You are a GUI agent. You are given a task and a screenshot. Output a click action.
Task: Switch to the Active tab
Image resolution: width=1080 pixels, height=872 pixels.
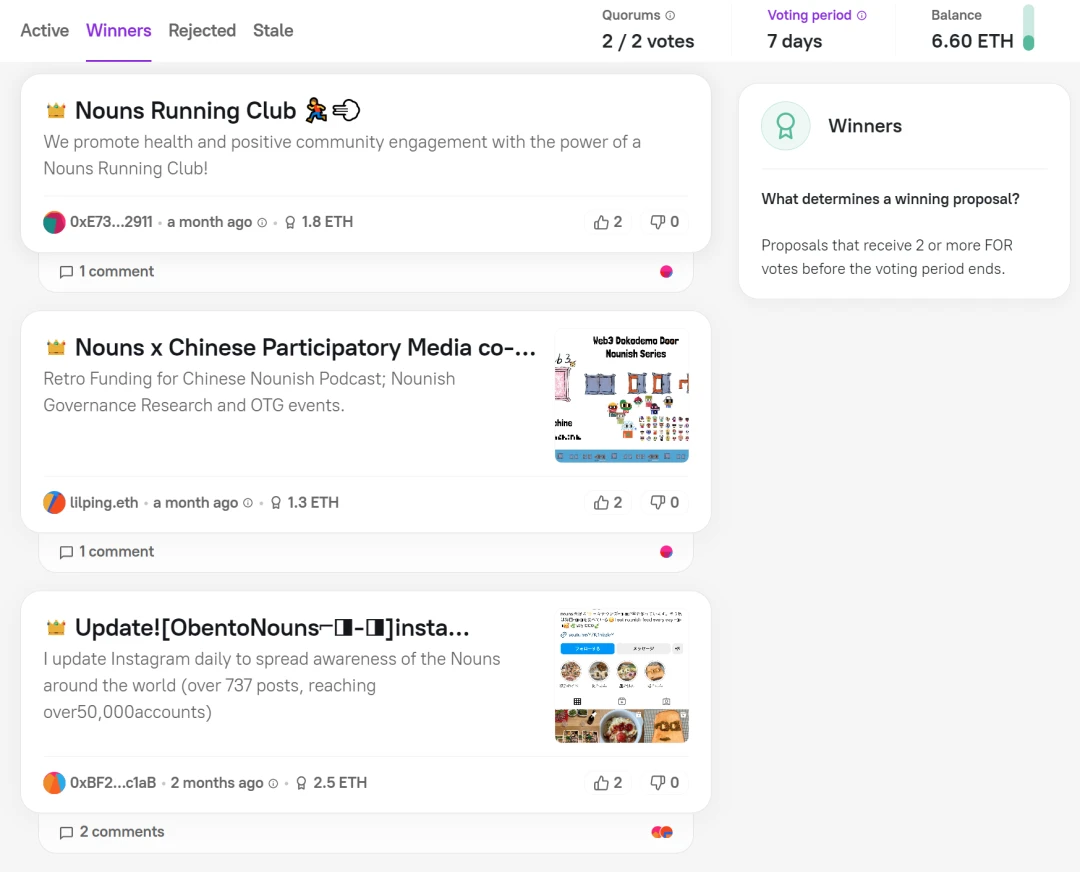pos(45,30)
